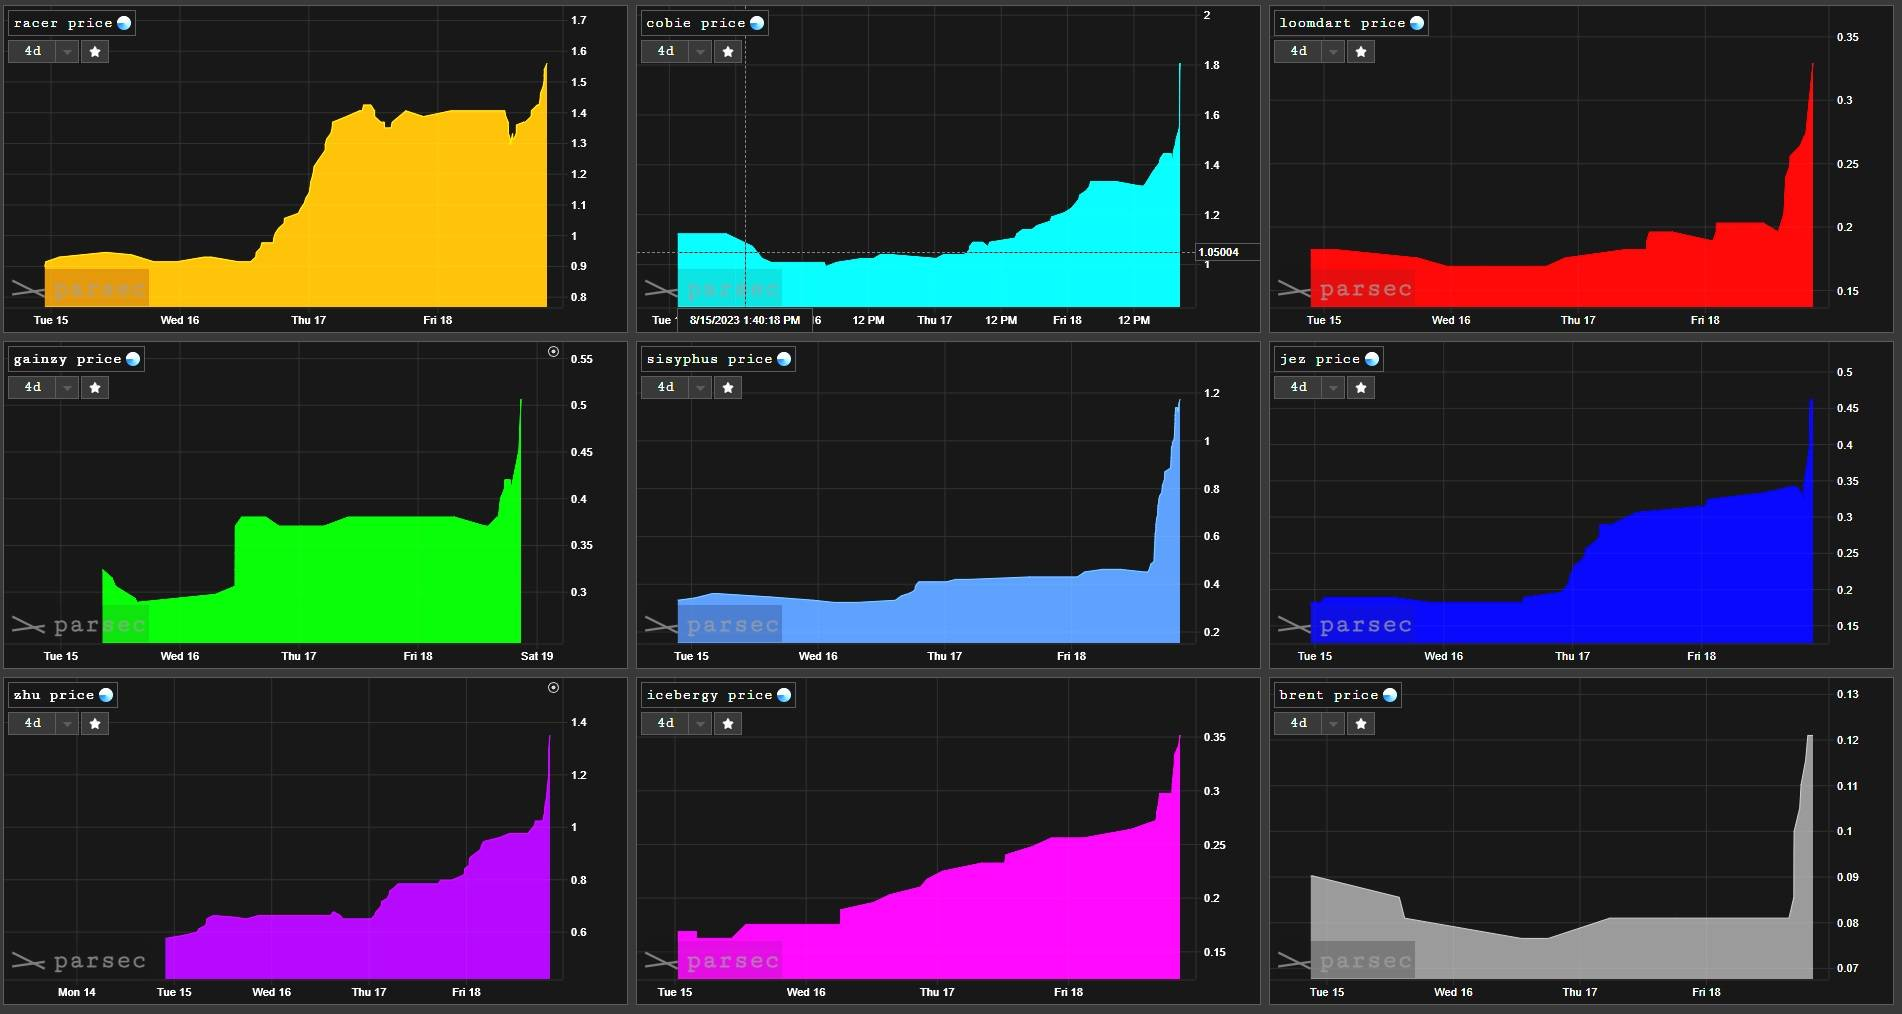
Task: Click the star icon in zhu price panel
Action: (x=95, y=723)
